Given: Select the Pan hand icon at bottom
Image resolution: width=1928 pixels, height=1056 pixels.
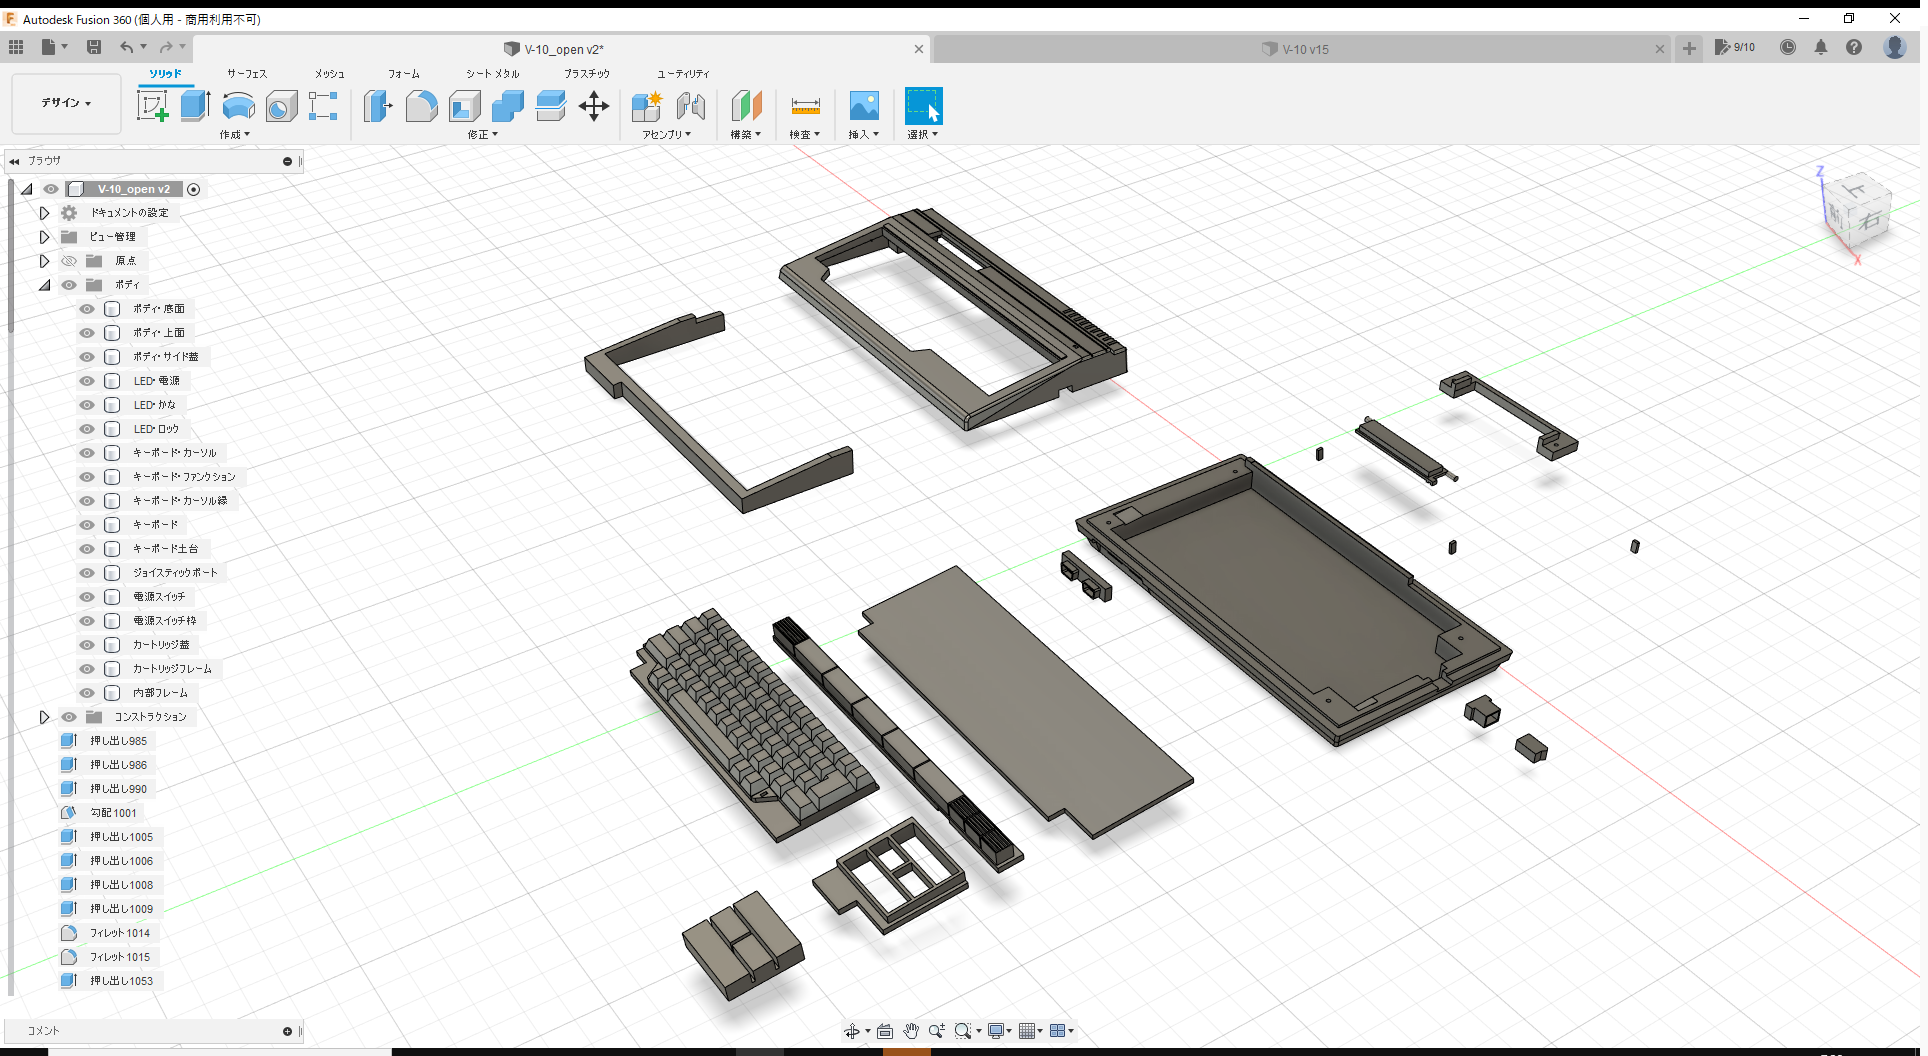Looking at the screenshot, I should [x=911, y=1030].
